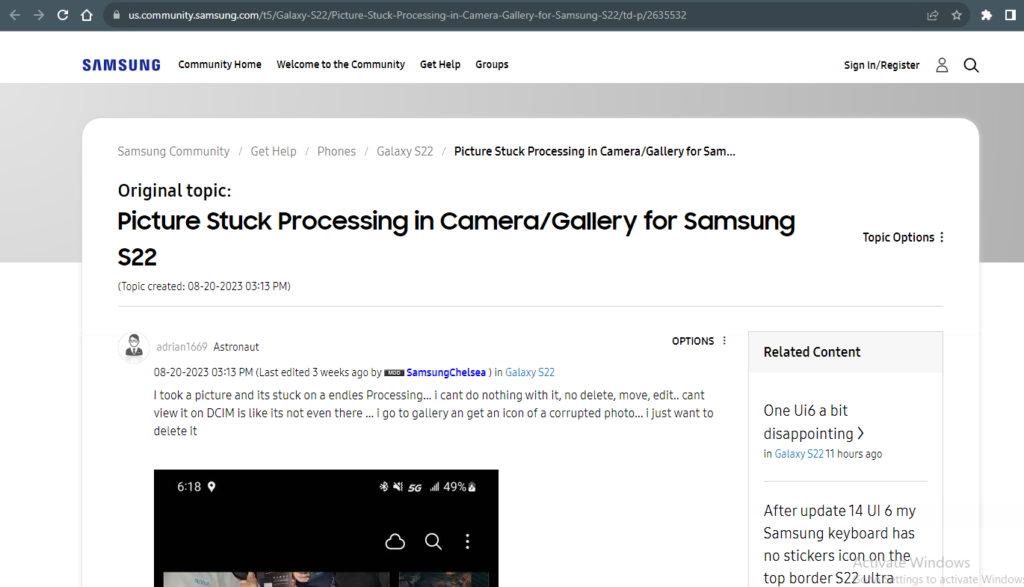The image size is (1024, 587).
Task: Click the share icon in address bar
Action: pyautogui.click(x=932, y=15)
